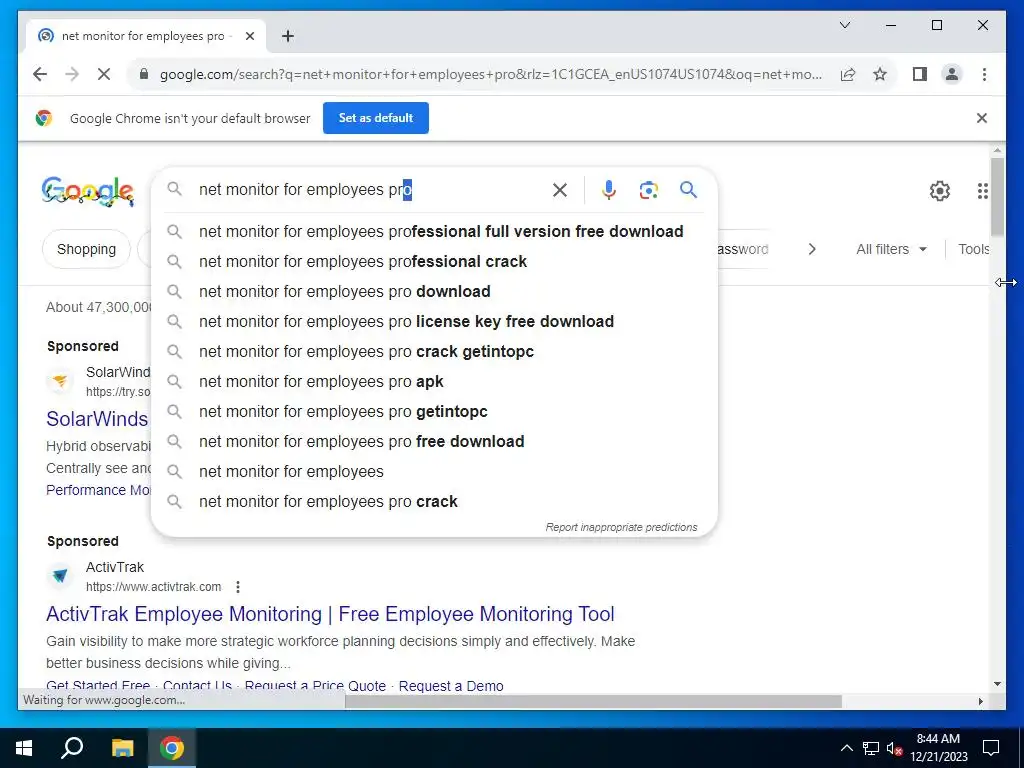Screen dimensions: 1024x768
Task: Click the ActivTrak favicon
Action: 60,577
